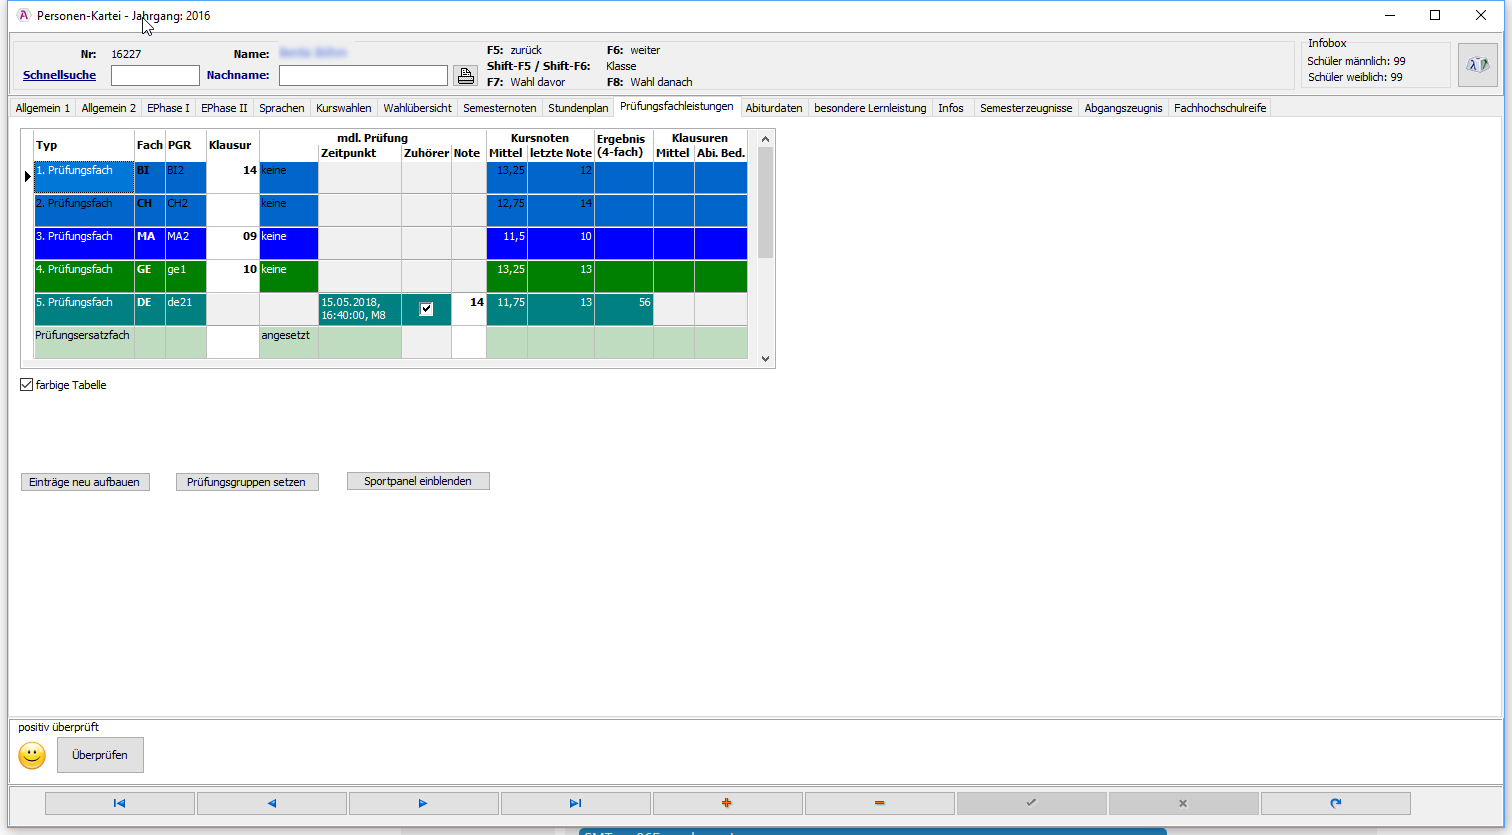The width and height of the screenshot is (1512, 835).
Task: Click the CH2 PGR cell
Action: click(186, 210)
